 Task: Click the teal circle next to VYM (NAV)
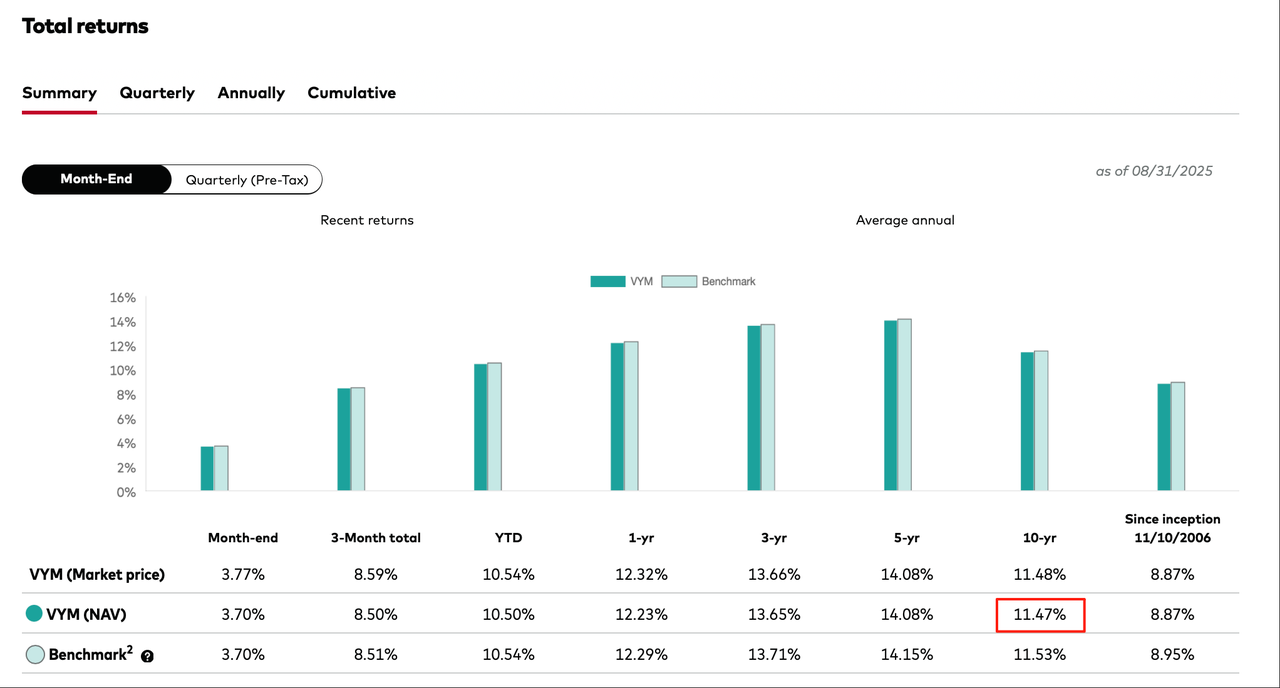coord(35,614)
